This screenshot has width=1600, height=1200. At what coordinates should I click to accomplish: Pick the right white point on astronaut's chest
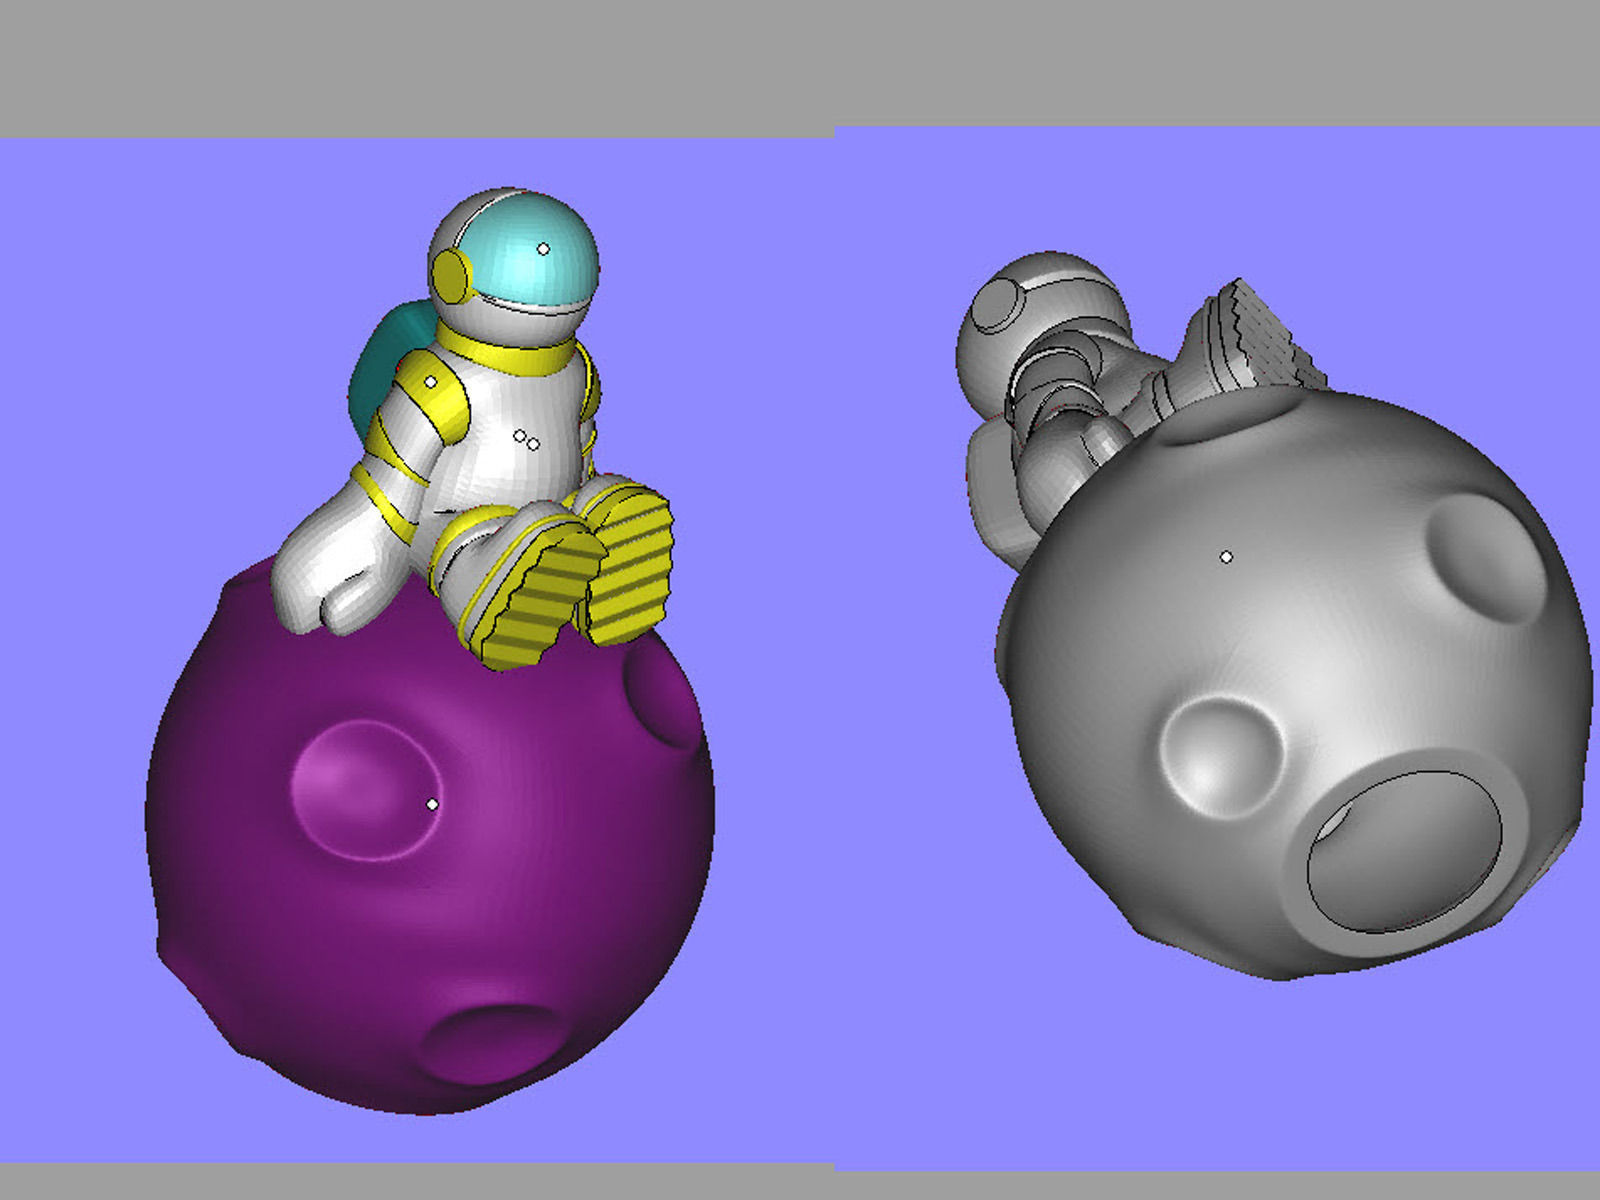(533, 444)
